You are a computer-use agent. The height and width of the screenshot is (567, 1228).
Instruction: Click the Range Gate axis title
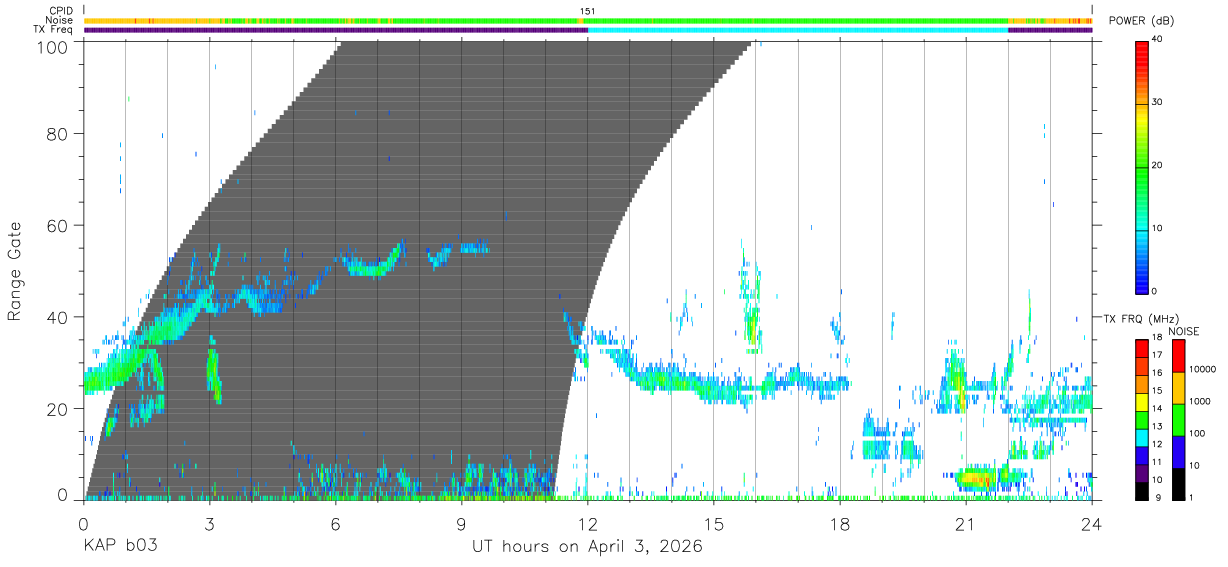click(16, 270)
